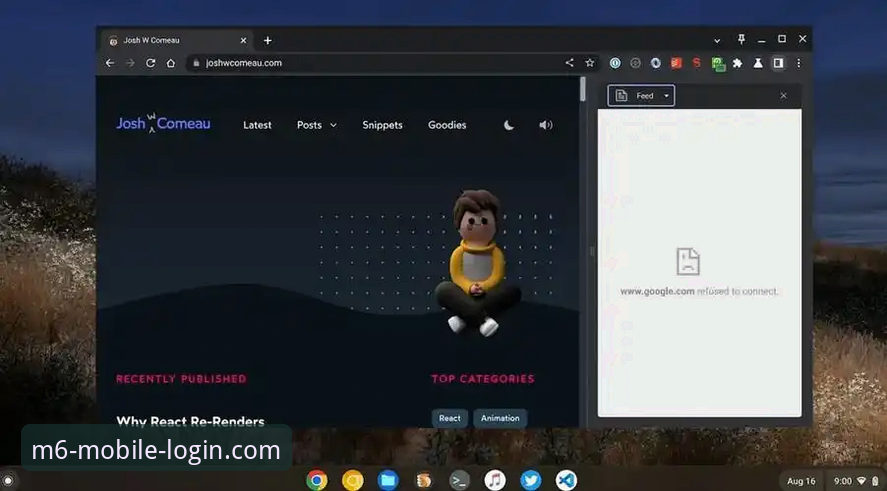Click the first blue circle extension icon
887x491 pixels.
click(x=615, y=63)
